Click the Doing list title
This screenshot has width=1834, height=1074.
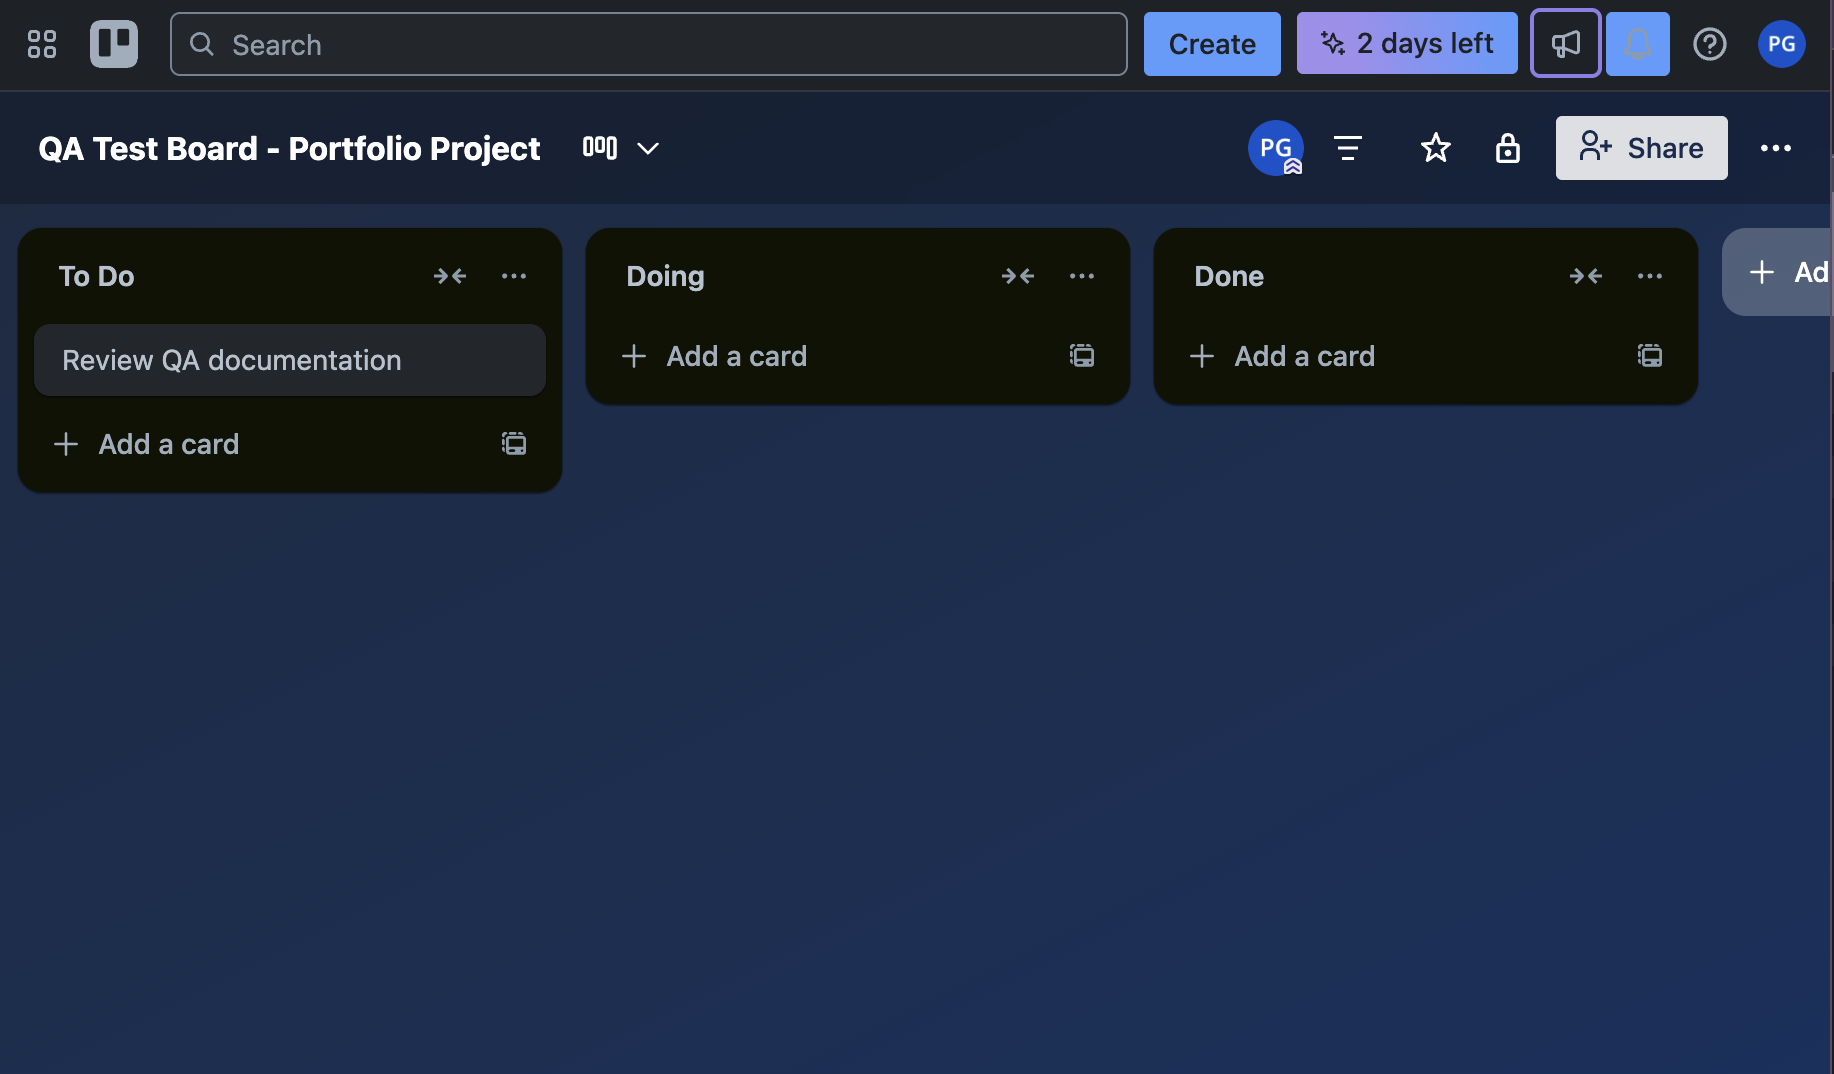(x=666, y=276)
